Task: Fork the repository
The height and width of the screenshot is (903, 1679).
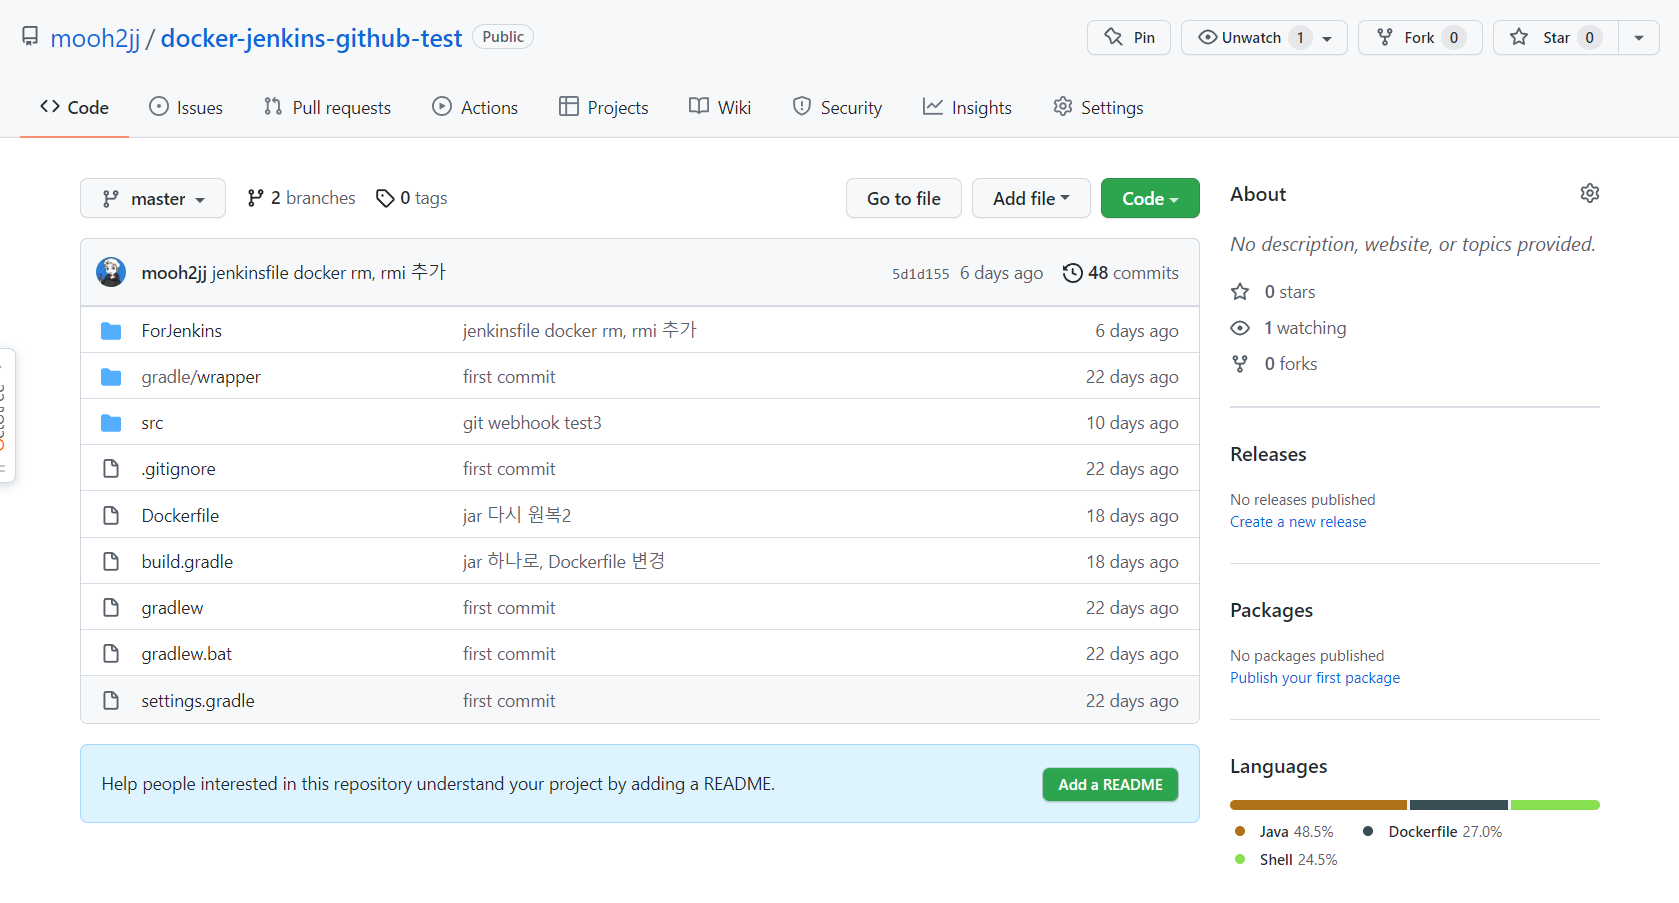Action: [1420, 37]
